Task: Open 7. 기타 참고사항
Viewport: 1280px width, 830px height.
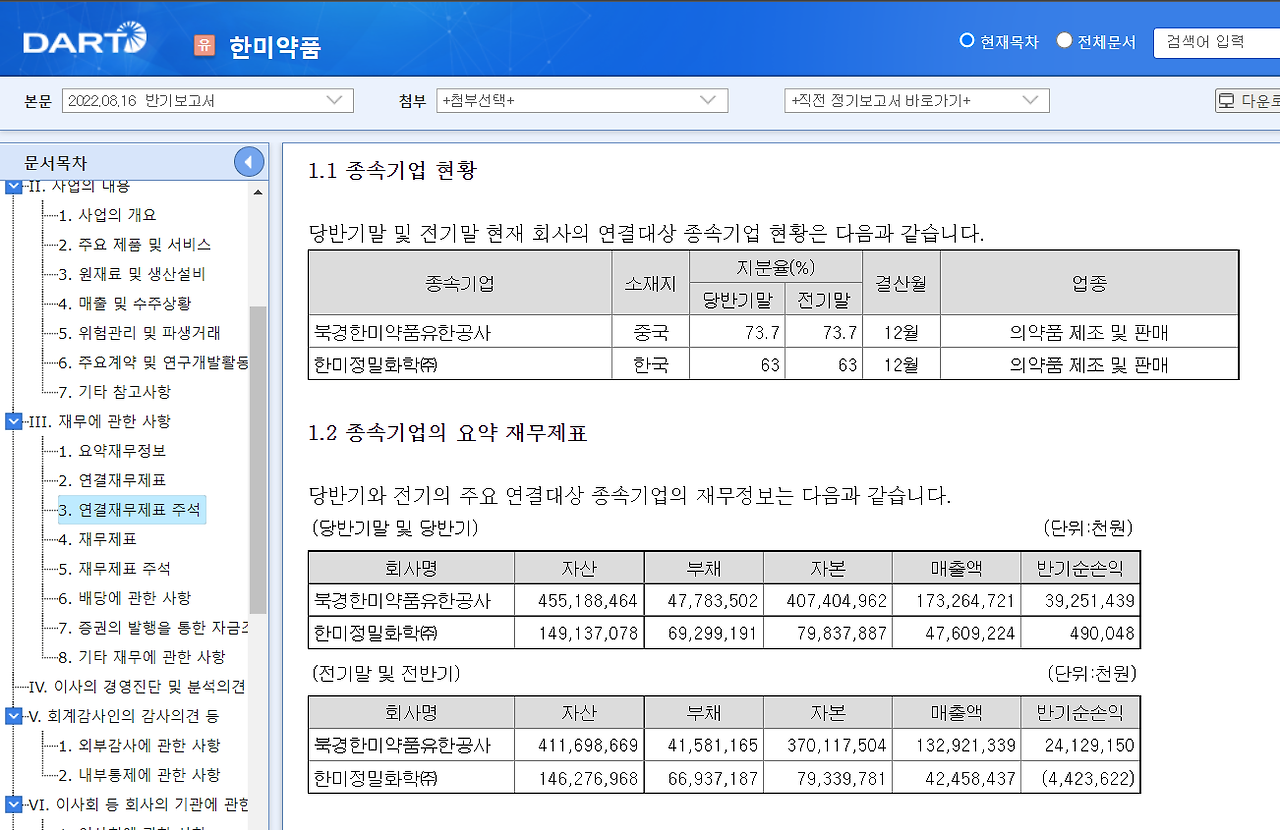Action: coord(114,392)
